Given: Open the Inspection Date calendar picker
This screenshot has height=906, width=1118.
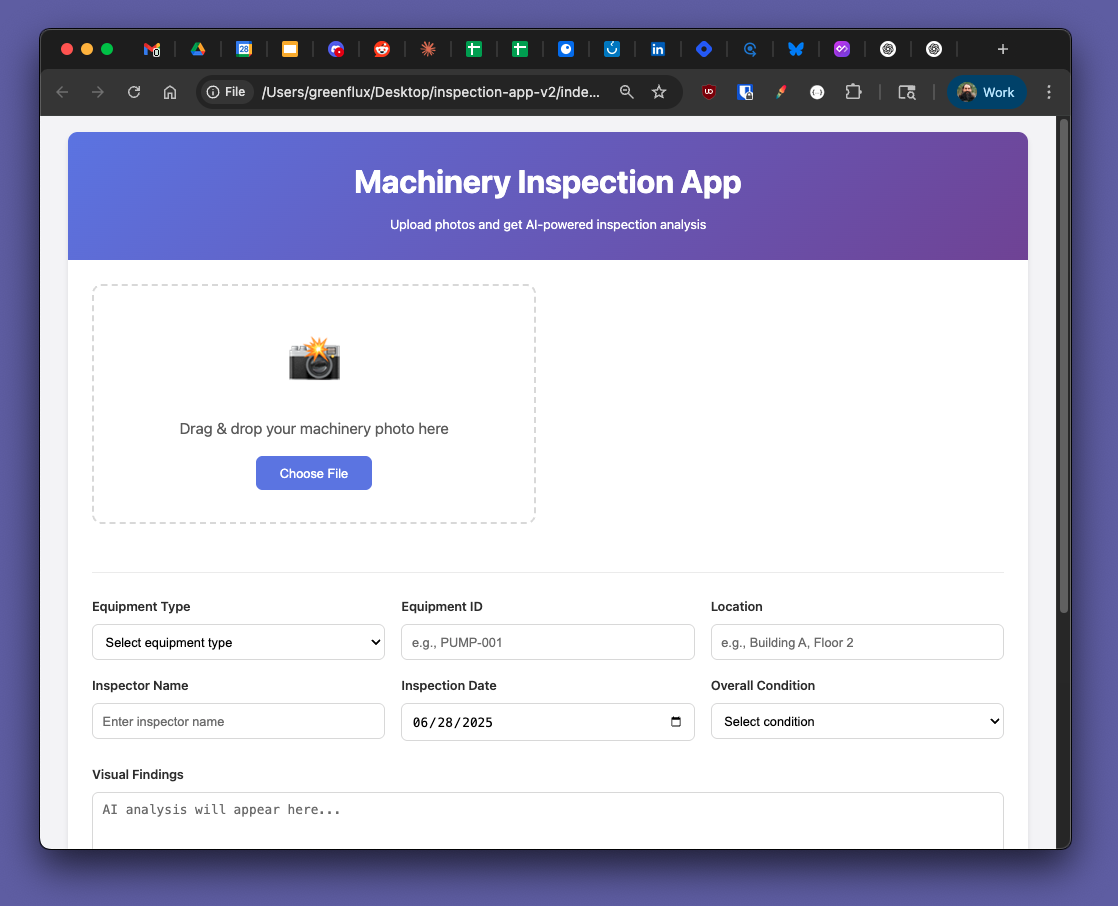Looking at the screenshot, I should pos(676,722).
